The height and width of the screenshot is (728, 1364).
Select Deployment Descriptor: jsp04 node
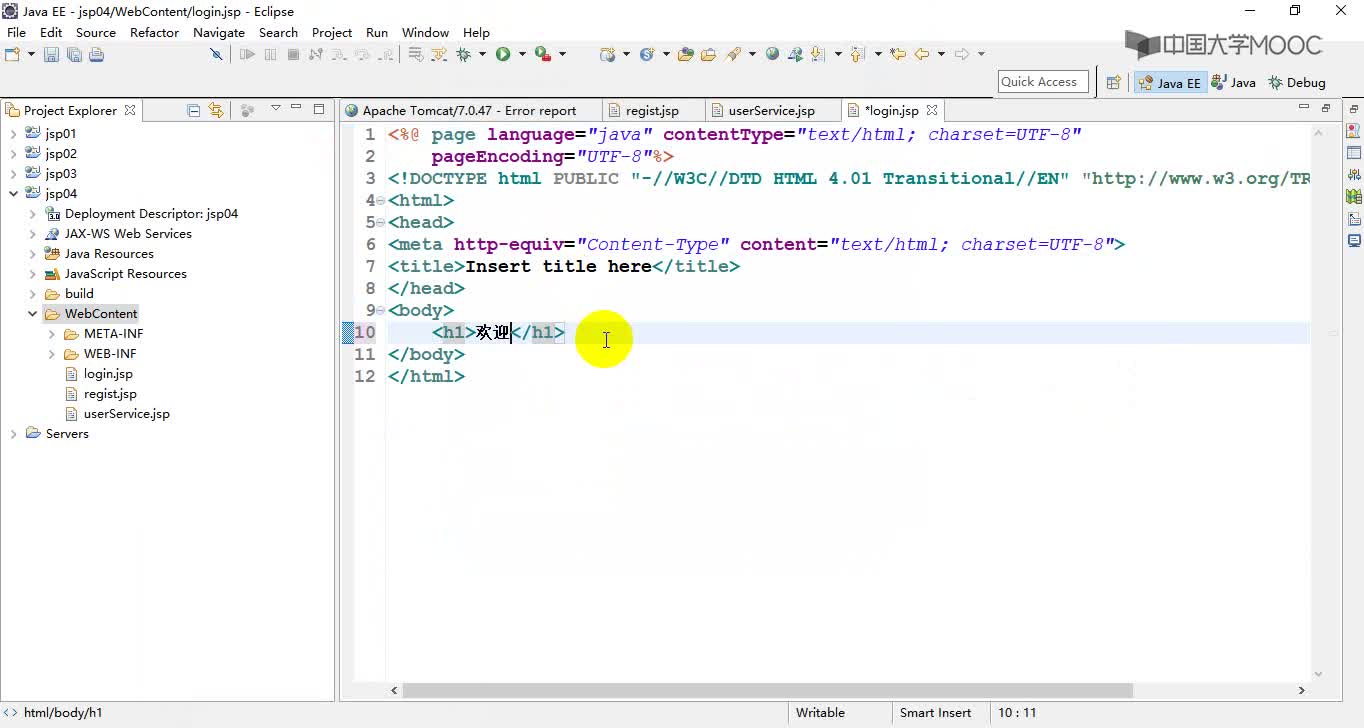click(x=151, y=213)
